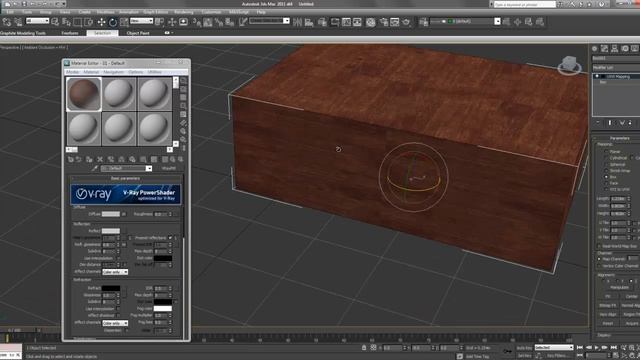640x360 pixels.
Task: Pick material from object with eyedropper
Action: click(x=95, y=168)
